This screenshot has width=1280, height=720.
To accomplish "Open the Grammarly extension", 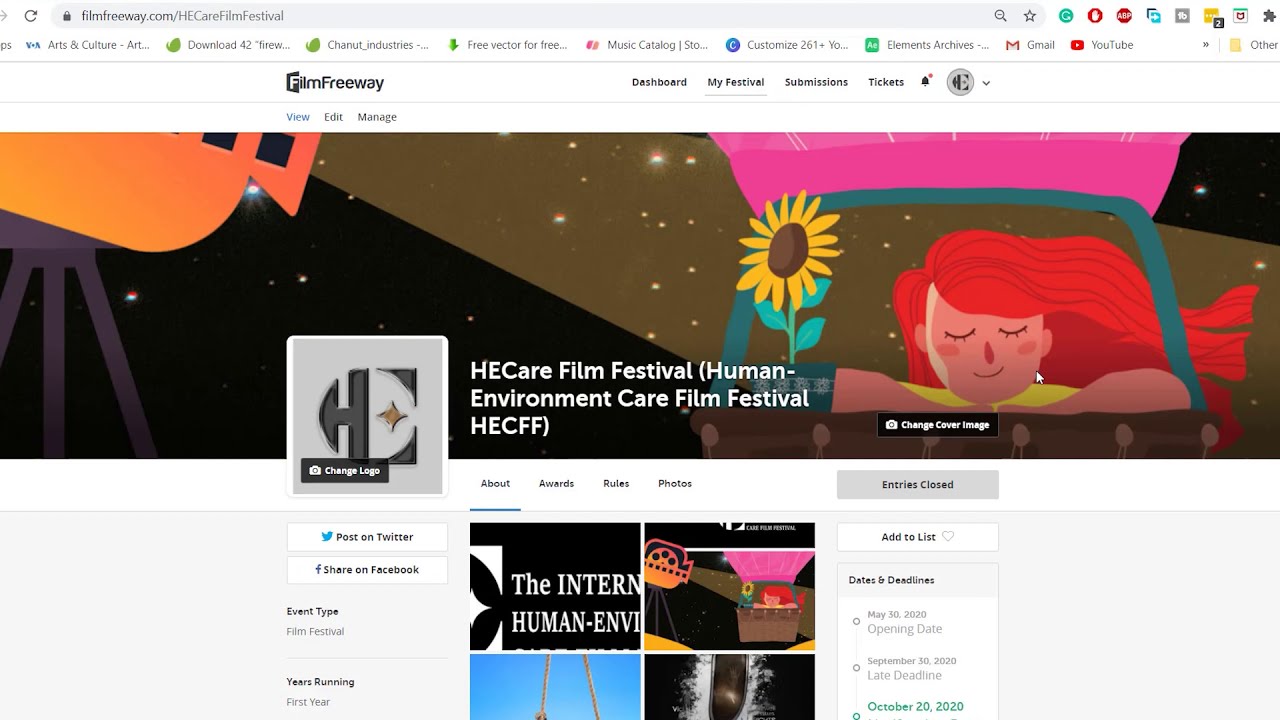I will (x=1066, y=16).
